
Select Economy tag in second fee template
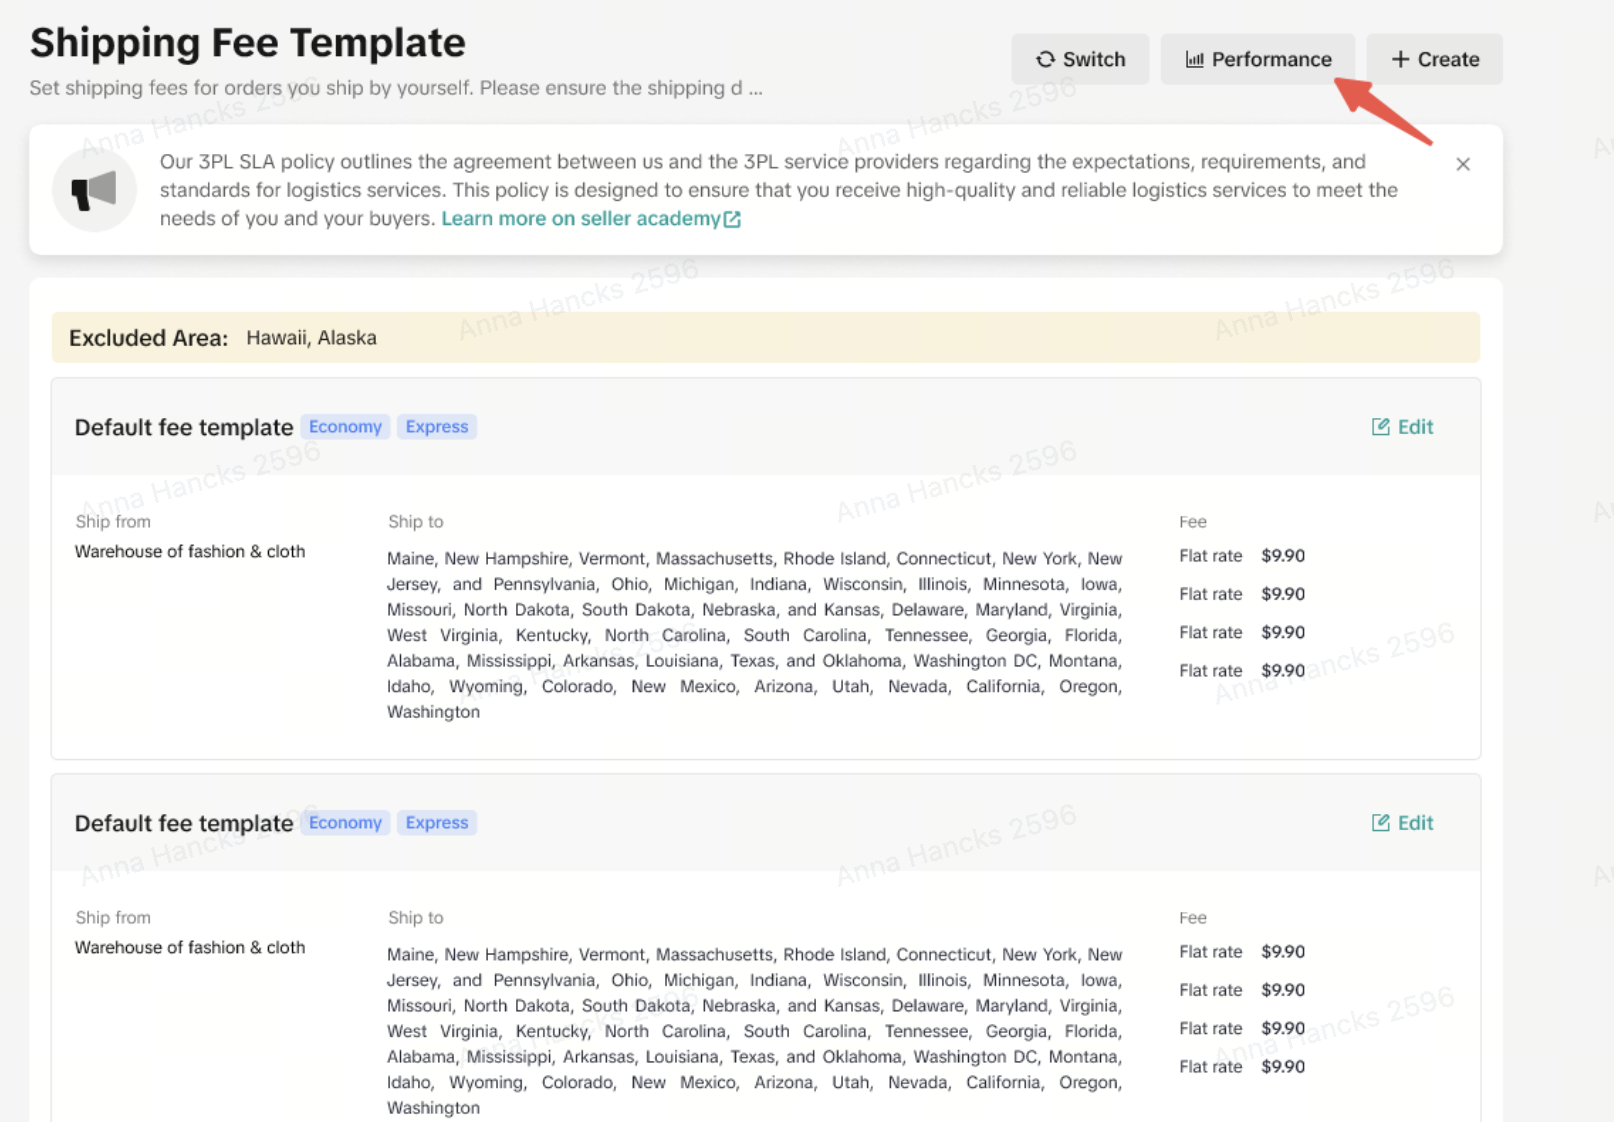pos(345,823)
